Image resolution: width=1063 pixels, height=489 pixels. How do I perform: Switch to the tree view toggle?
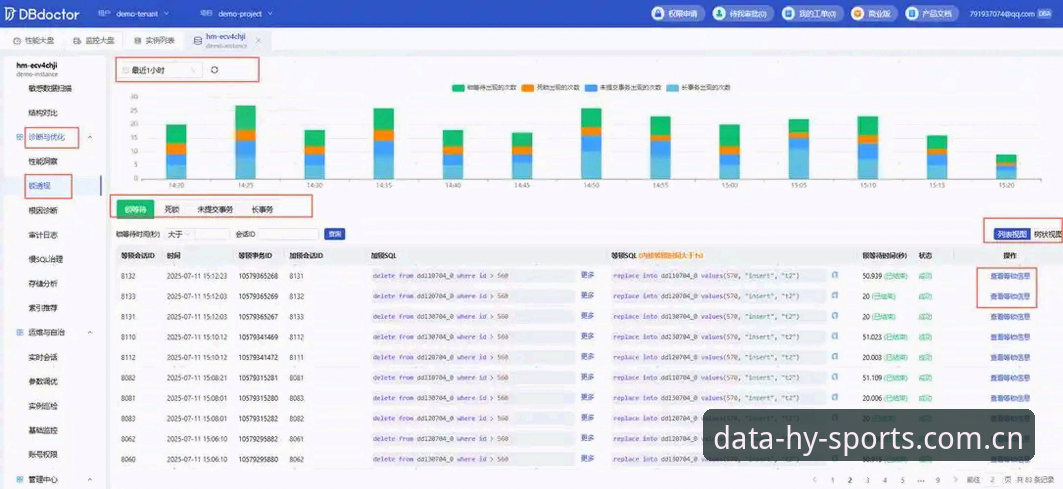(1047, 234)
